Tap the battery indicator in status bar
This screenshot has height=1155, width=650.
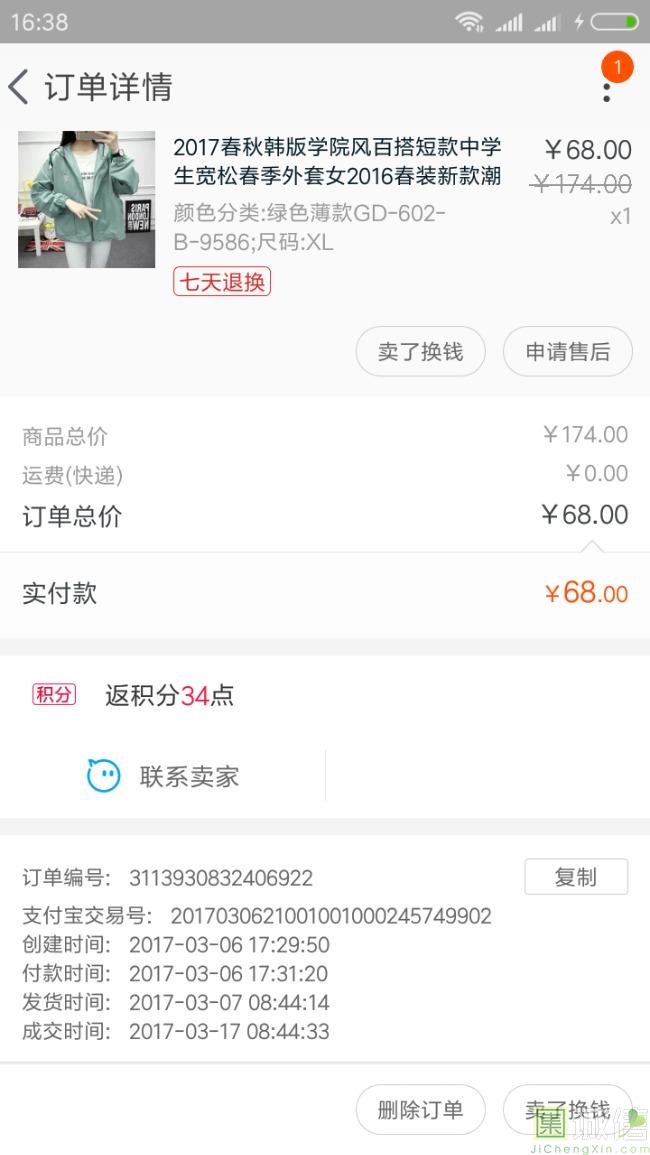tap(614, 21)
